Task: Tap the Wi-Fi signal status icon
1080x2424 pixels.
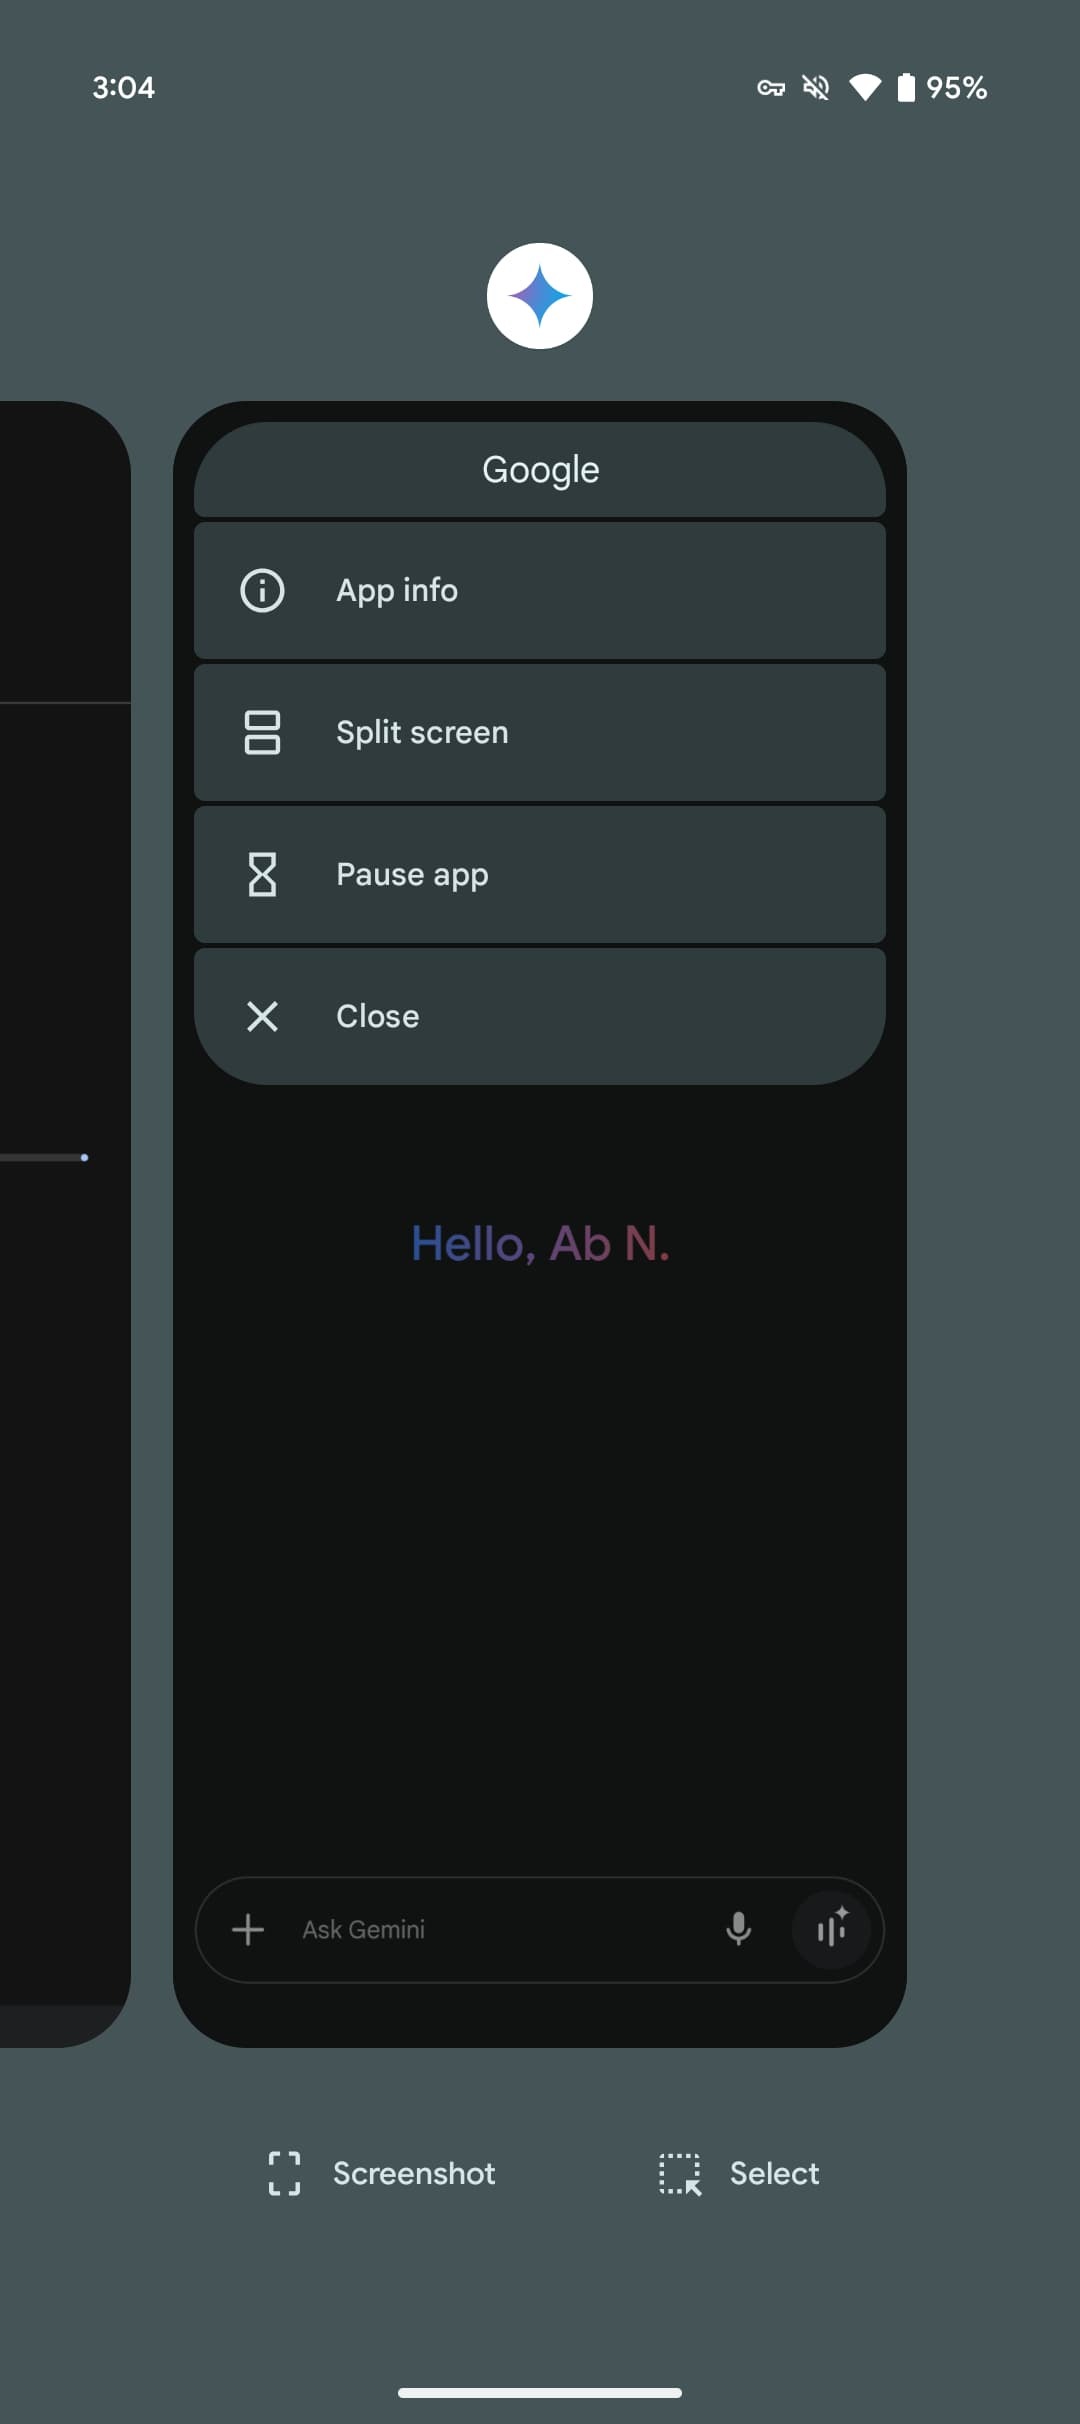Action: [x=864, y=88]
